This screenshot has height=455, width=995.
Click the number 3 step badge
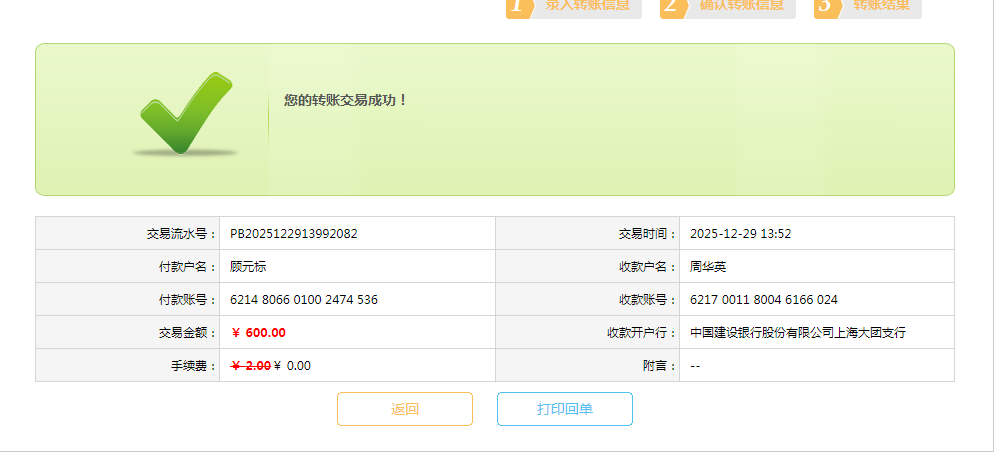point(825,7)
